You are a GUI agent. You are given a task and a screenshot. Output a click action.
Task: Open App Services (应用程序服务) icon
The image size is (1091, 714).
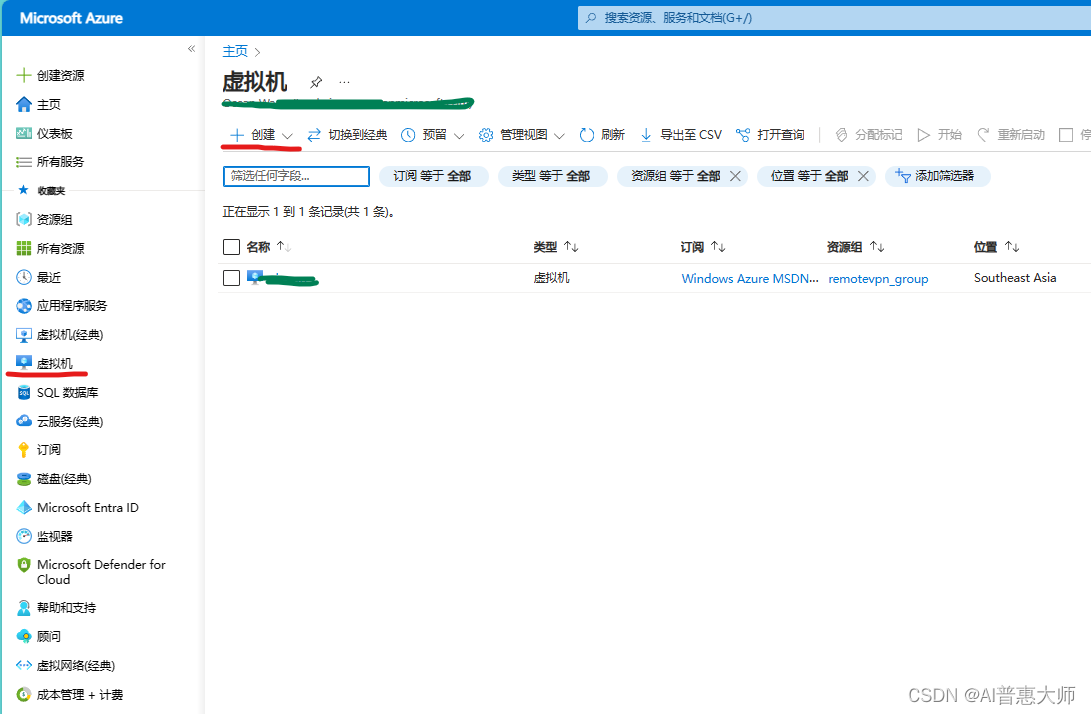24,306
